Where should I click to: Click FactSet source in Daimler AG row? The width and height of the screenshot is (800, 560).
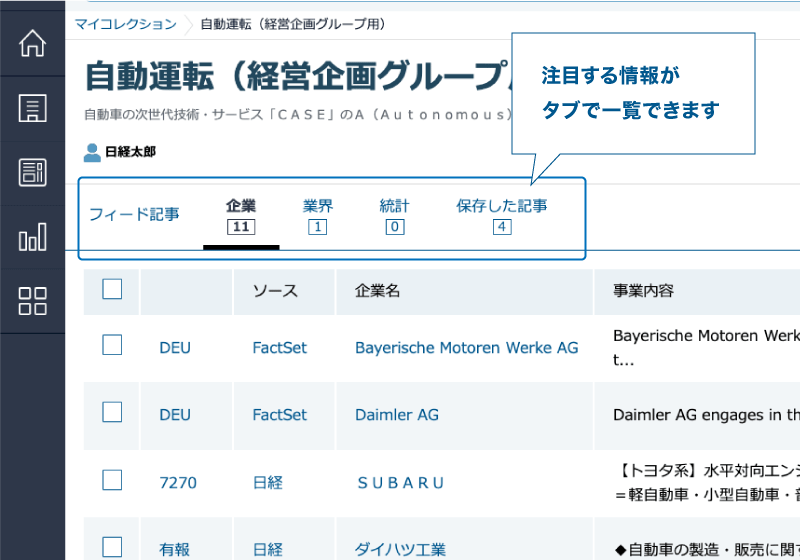click(x=280, y=415)
